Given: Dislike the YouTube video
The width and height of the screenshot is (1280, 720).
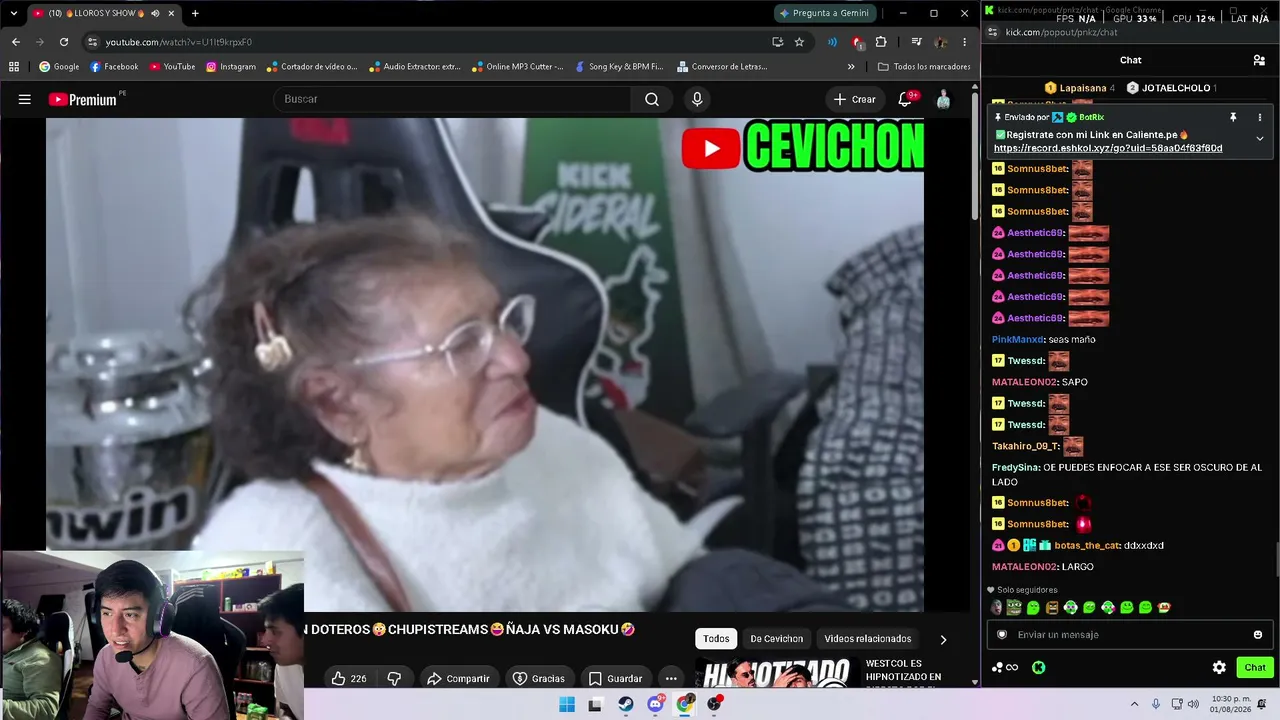Looking at the screenshot, I should coord(394,678).
